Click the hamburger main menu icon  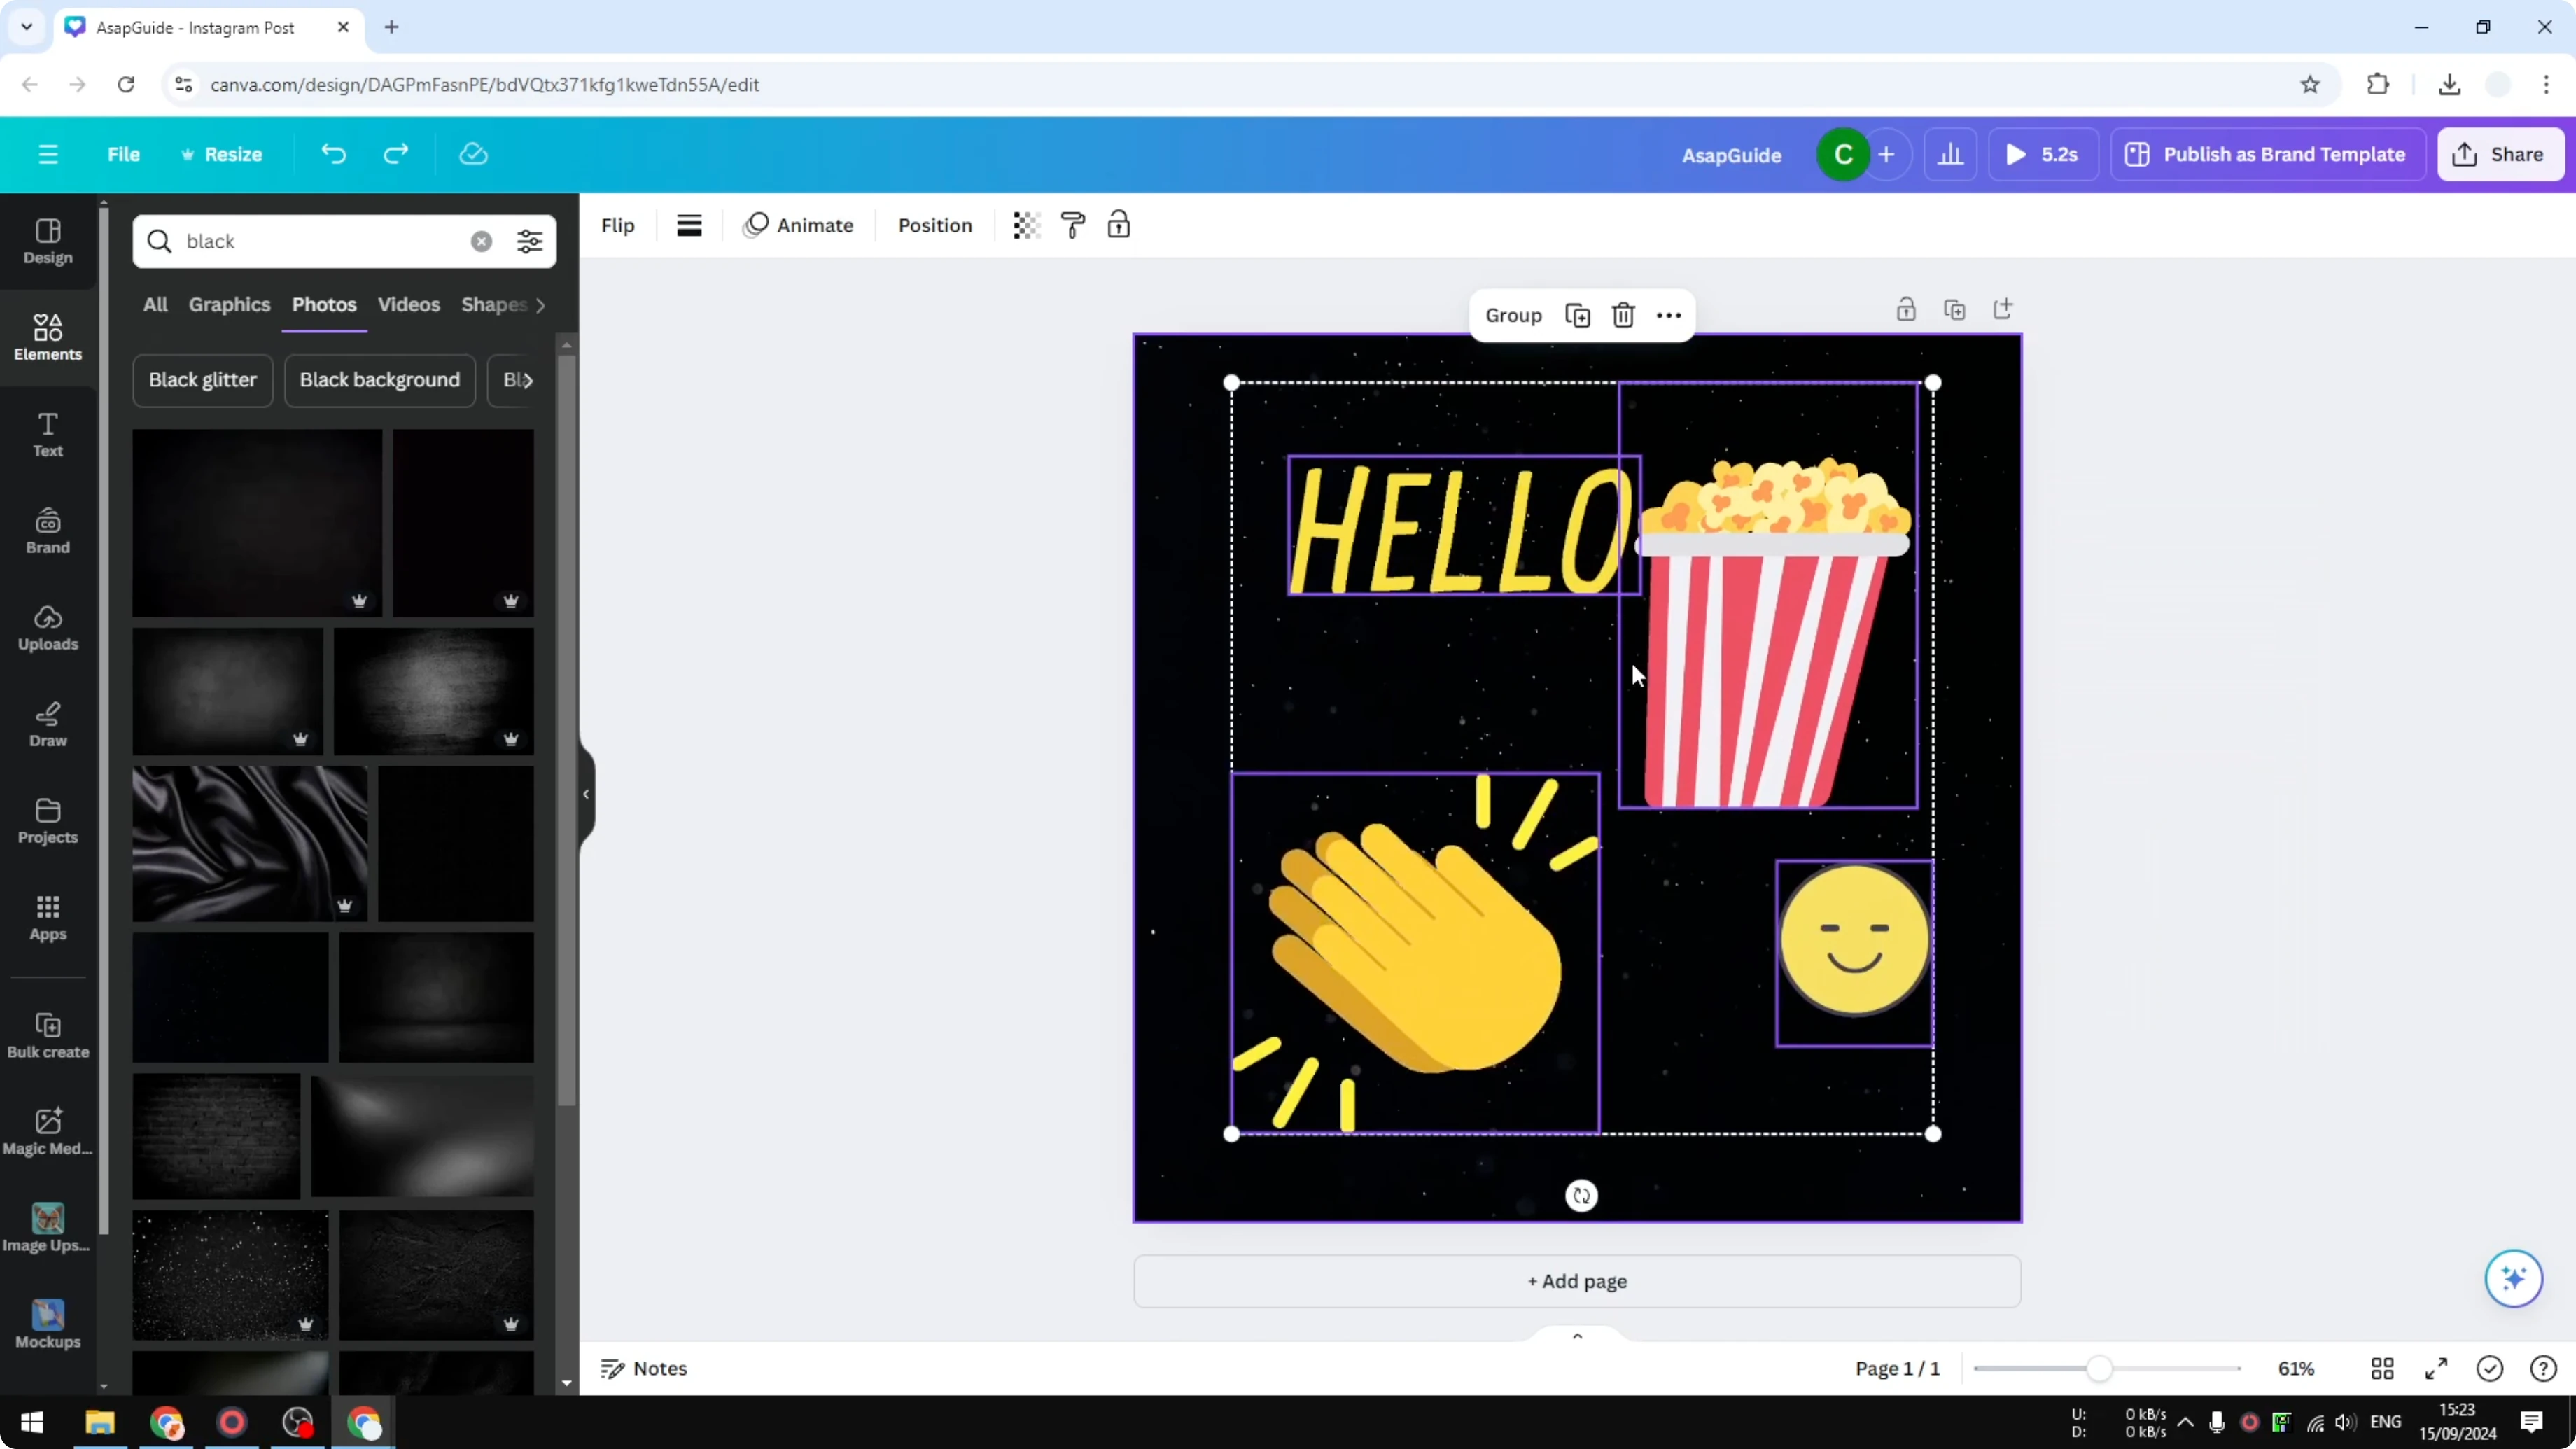click(48, 154)
